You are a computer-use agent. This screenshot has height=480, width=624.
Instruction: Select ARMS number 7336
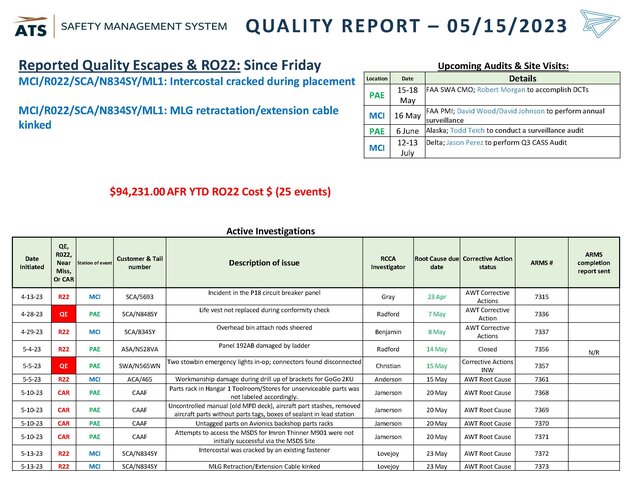click(x=542, y=314)
